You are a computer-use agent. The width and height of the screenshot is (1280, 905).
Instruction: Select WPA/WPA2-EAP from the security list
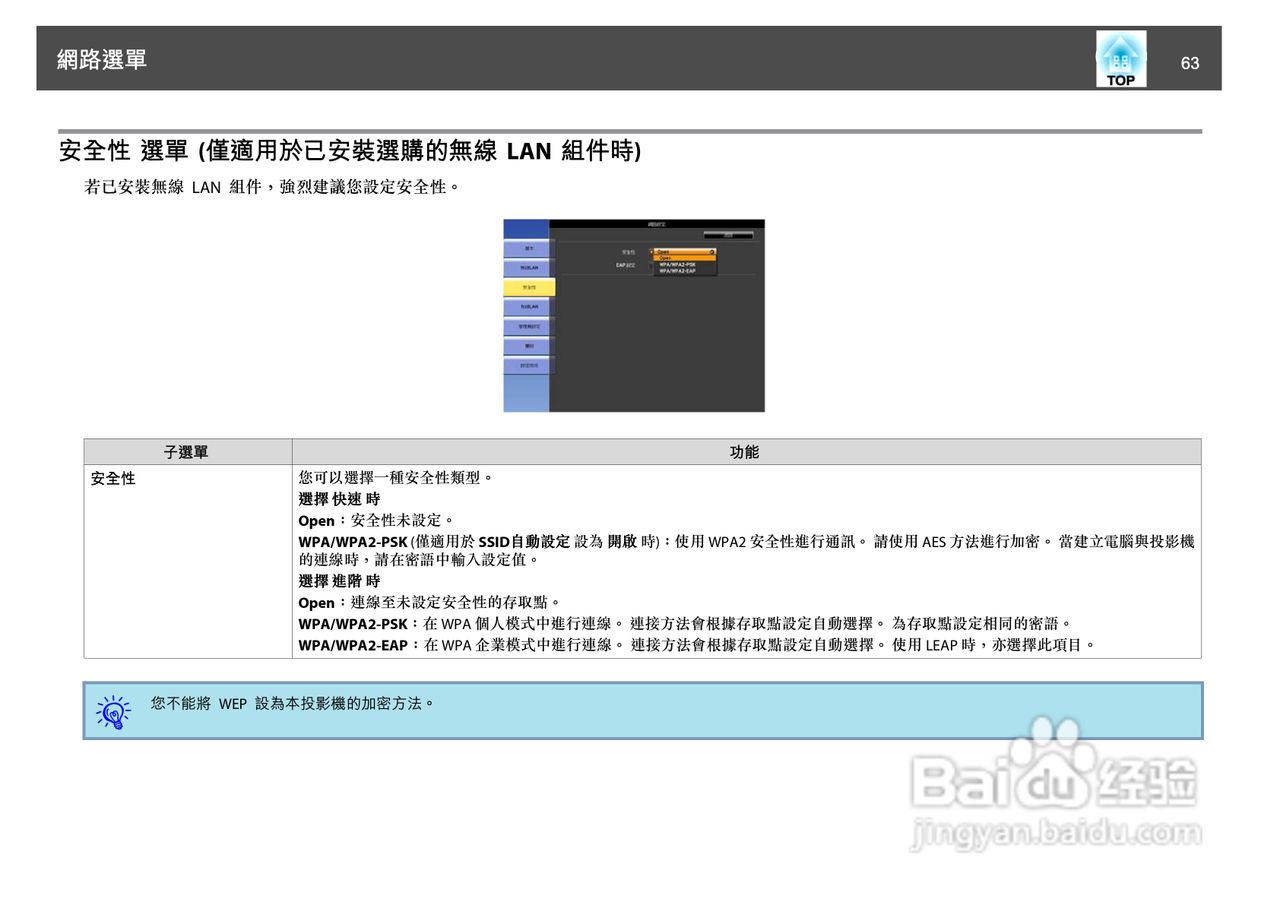[x=678, y=272]
